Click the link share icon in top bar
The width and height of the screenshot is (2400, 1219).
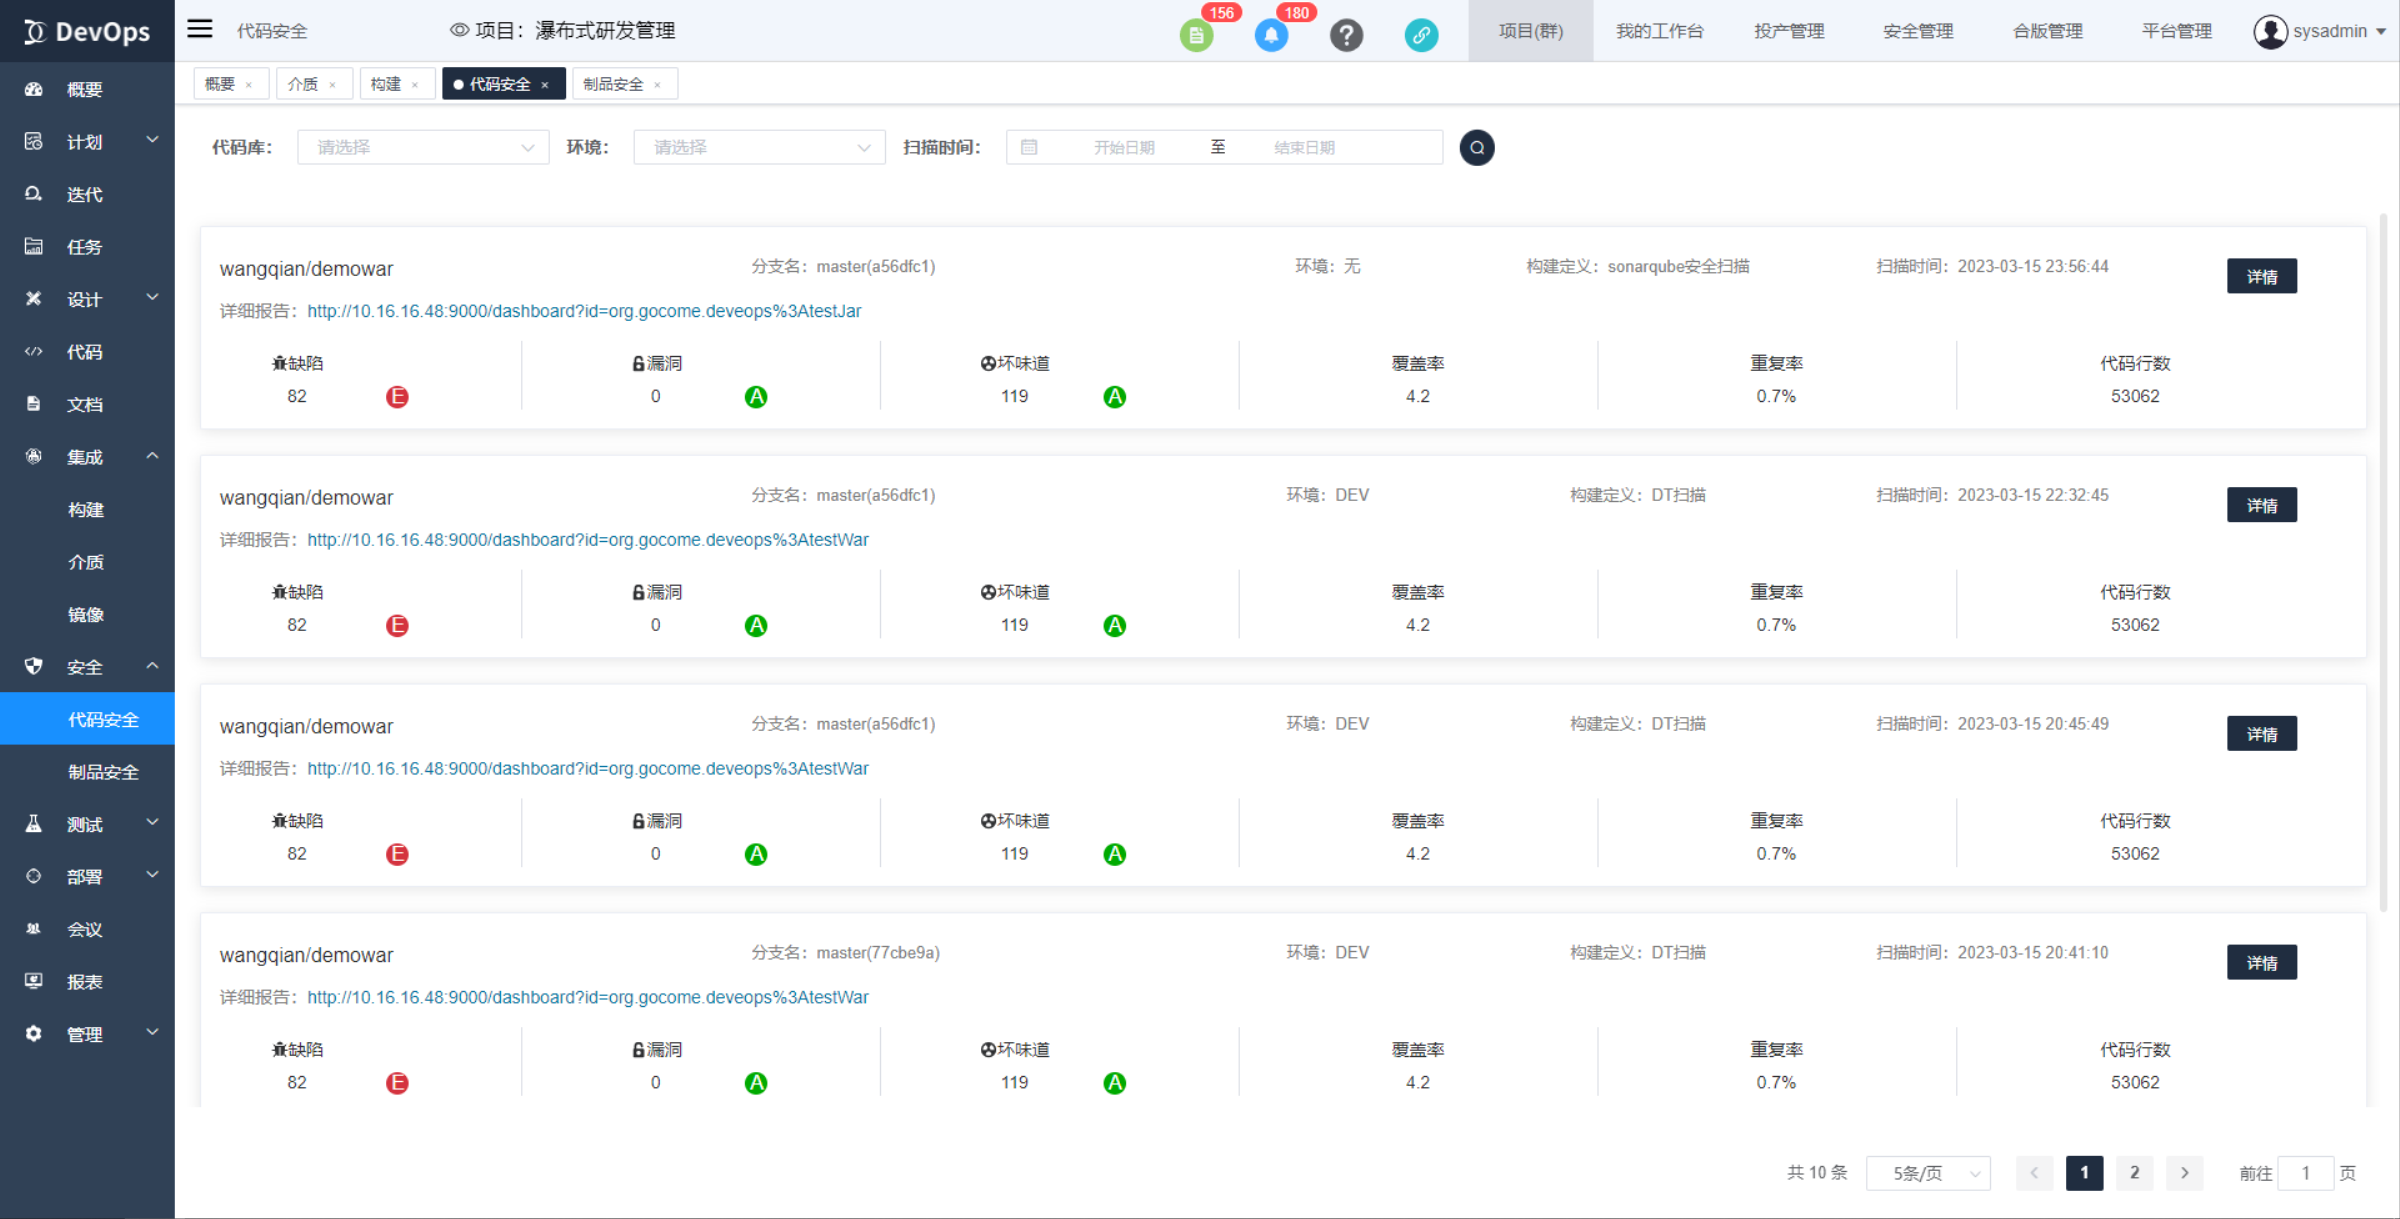pyautogui.click(x=1421, y=34)
